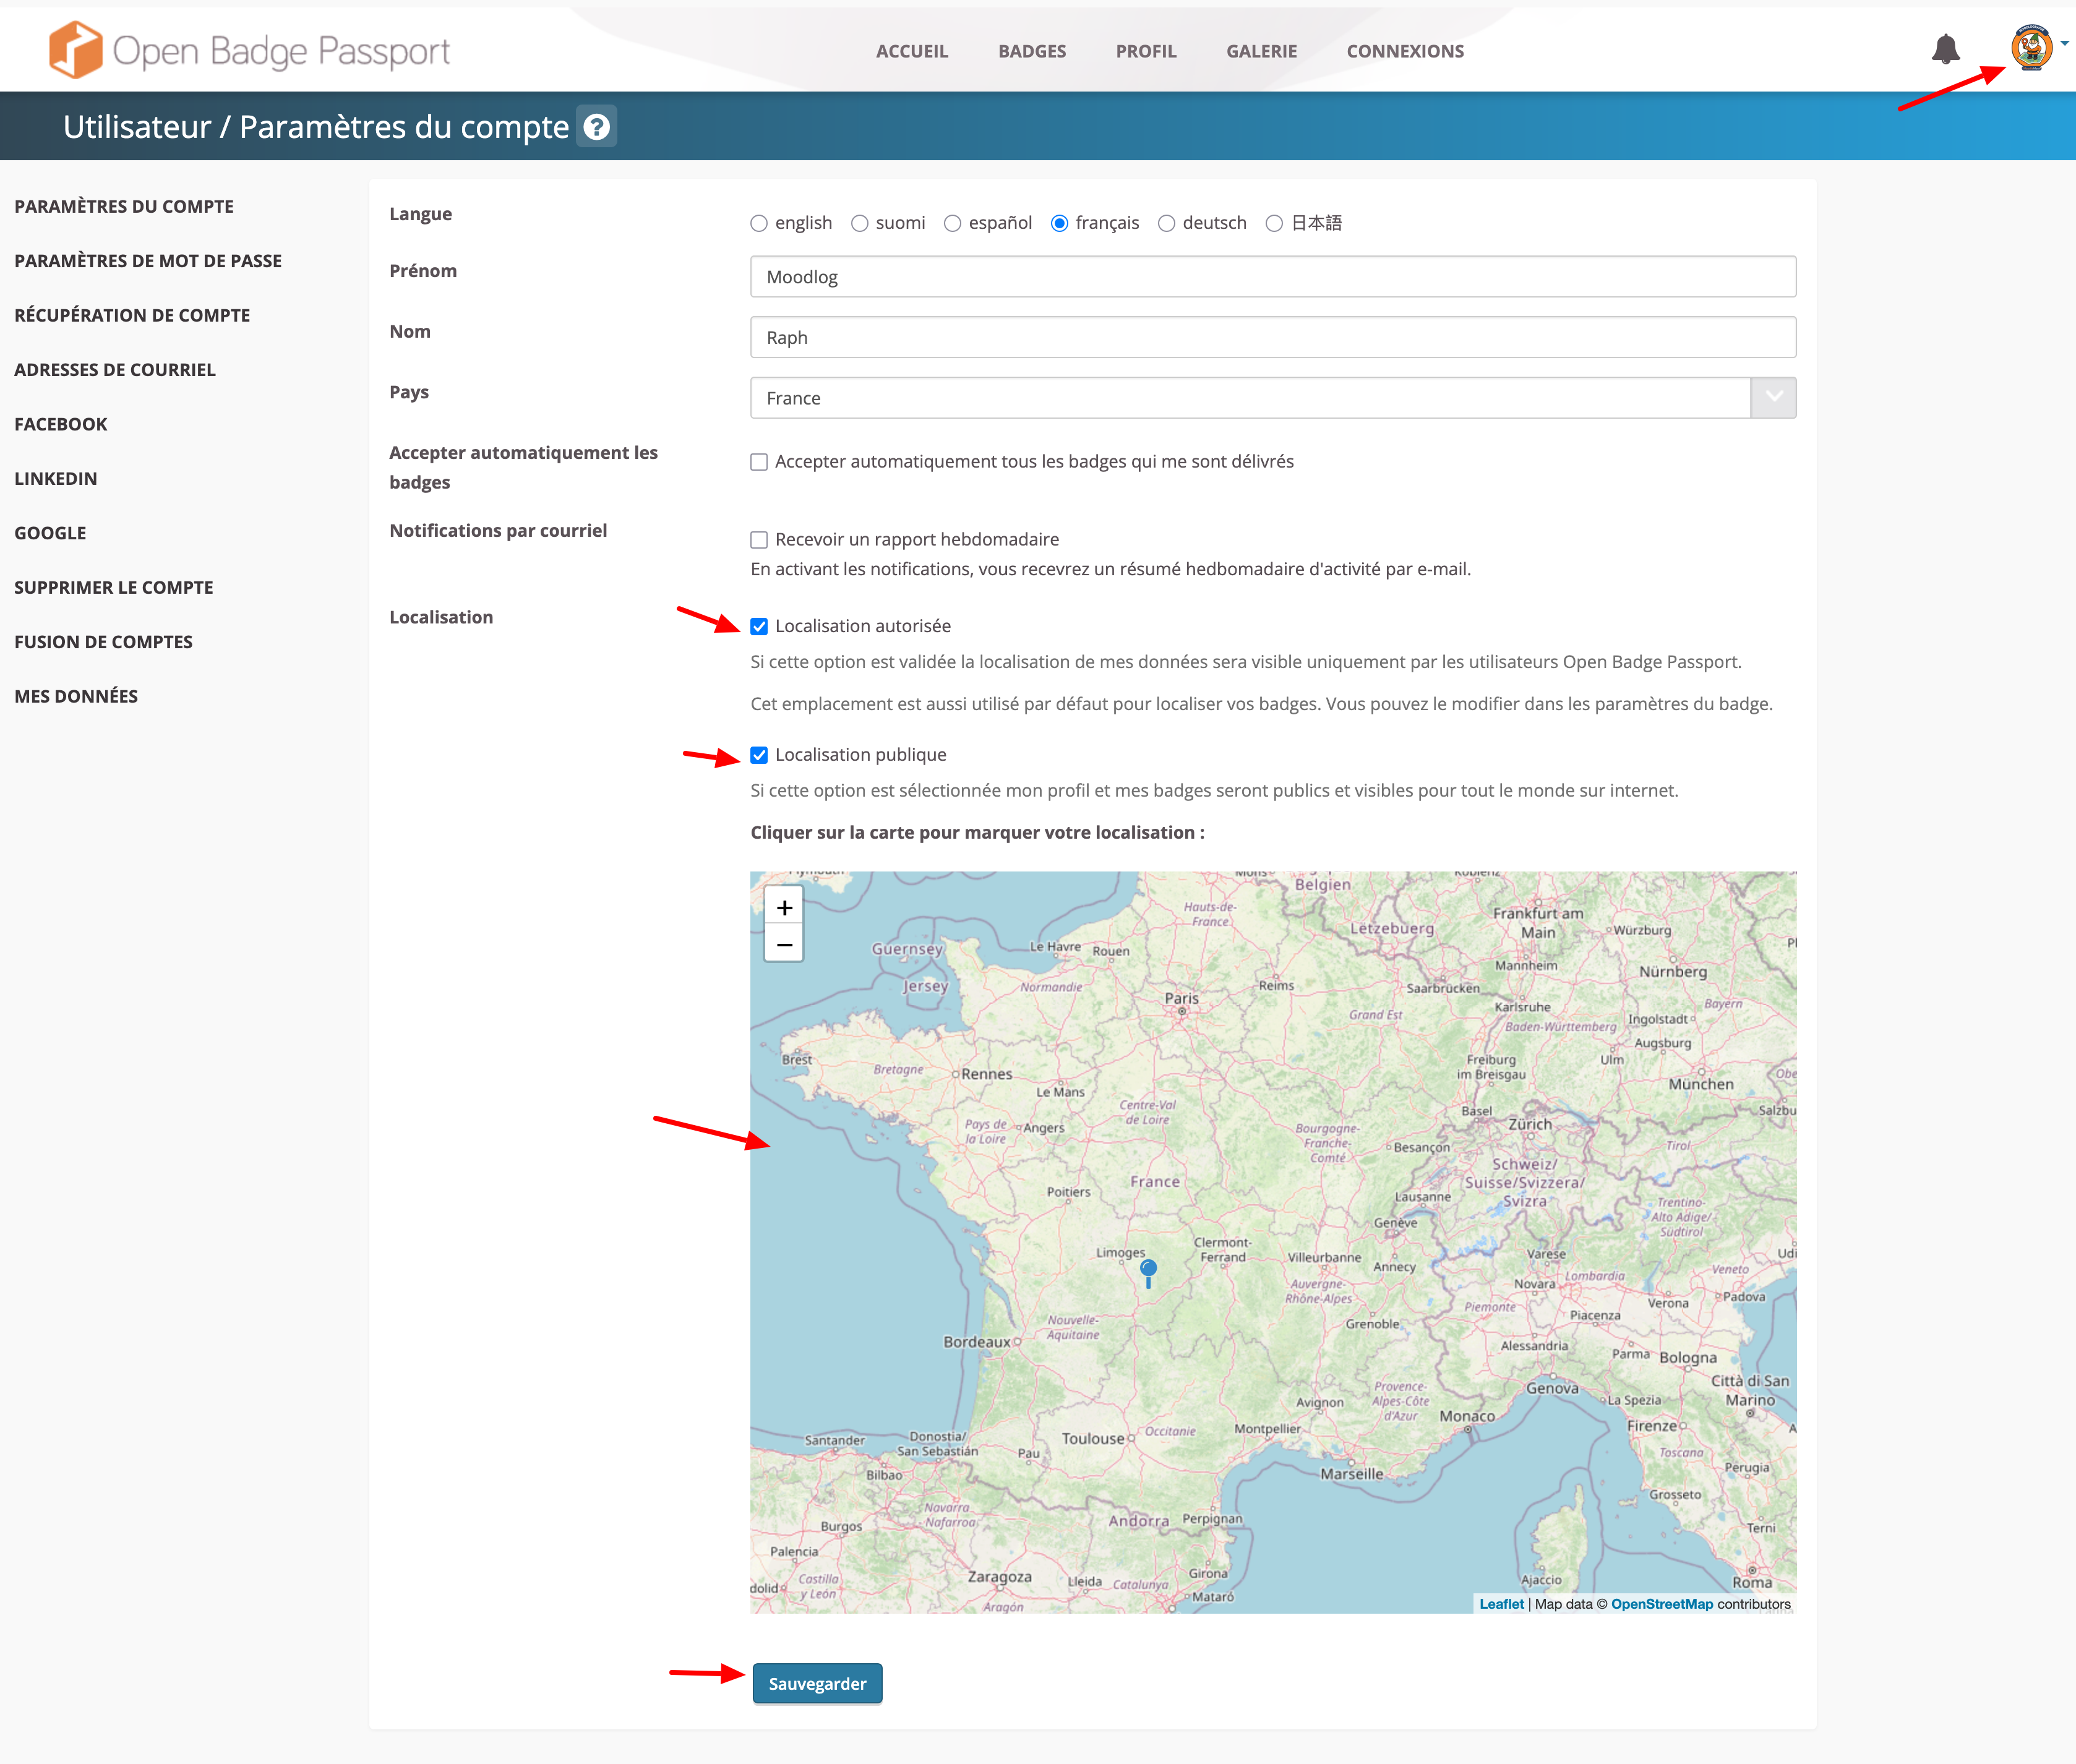This screenshot has height=1764, width=2076.
Task: Click the Sauvegarder button
Action: (x=817, y=1683)
